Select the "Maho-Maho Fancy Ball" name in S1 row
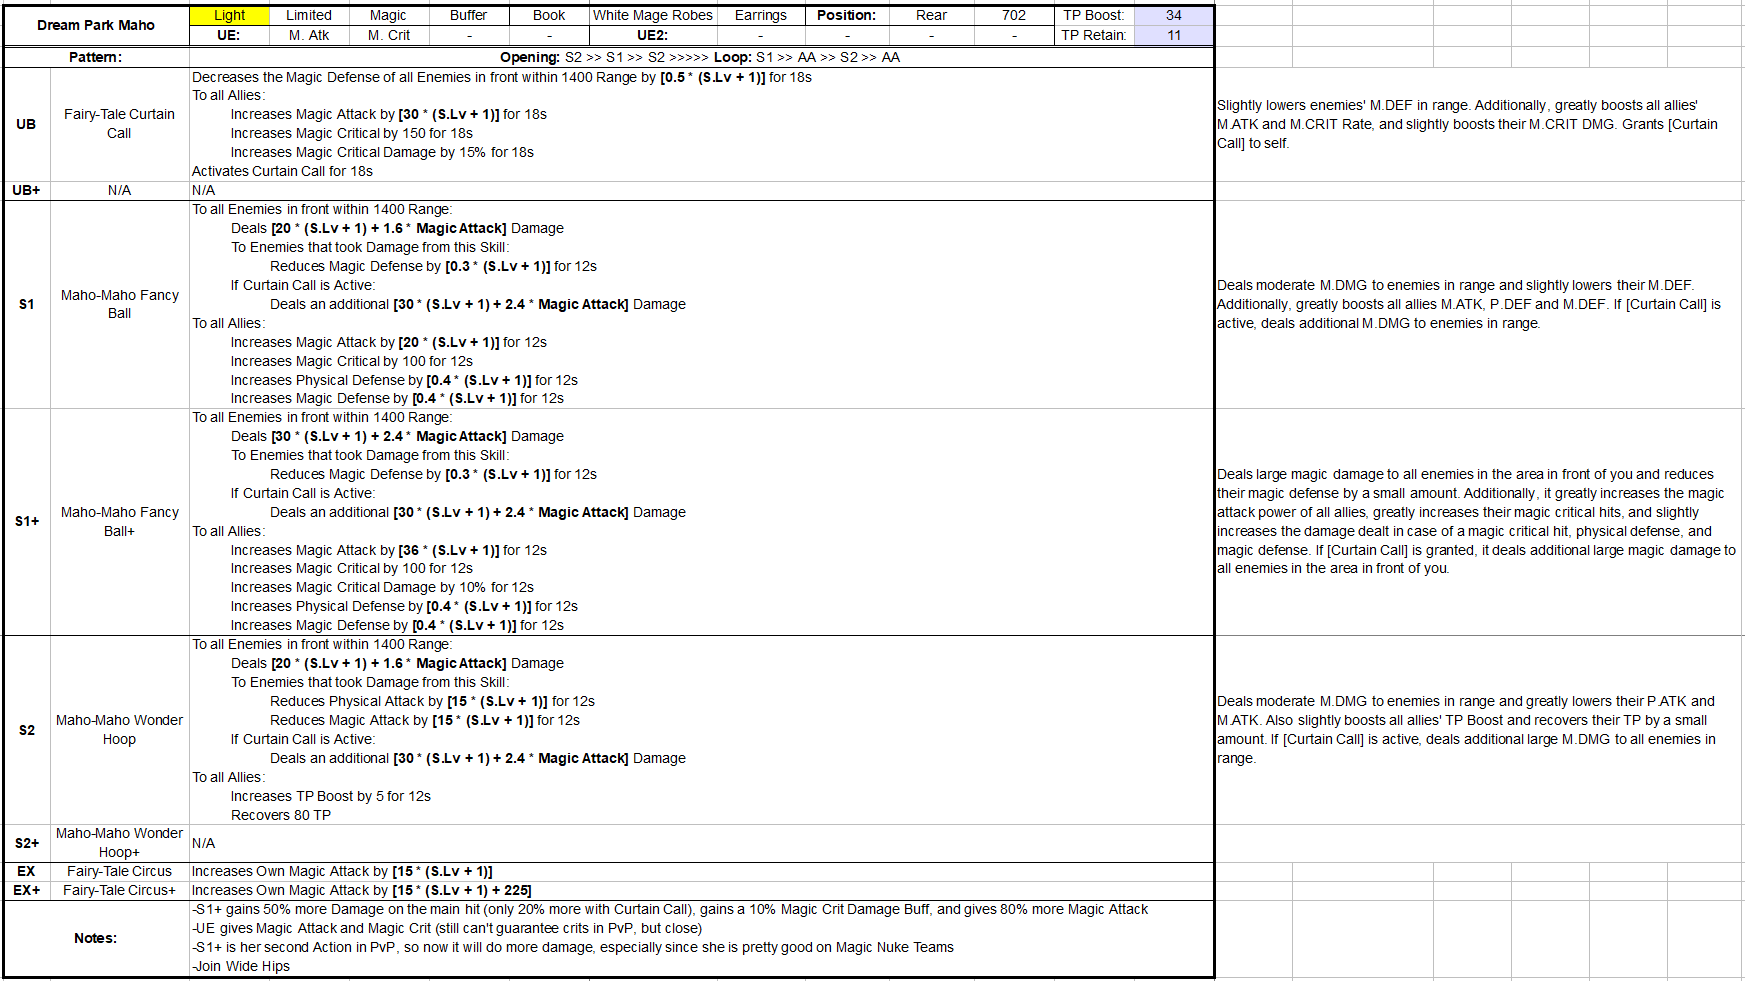Viewport: 1745px width, 981px height. 119,304
